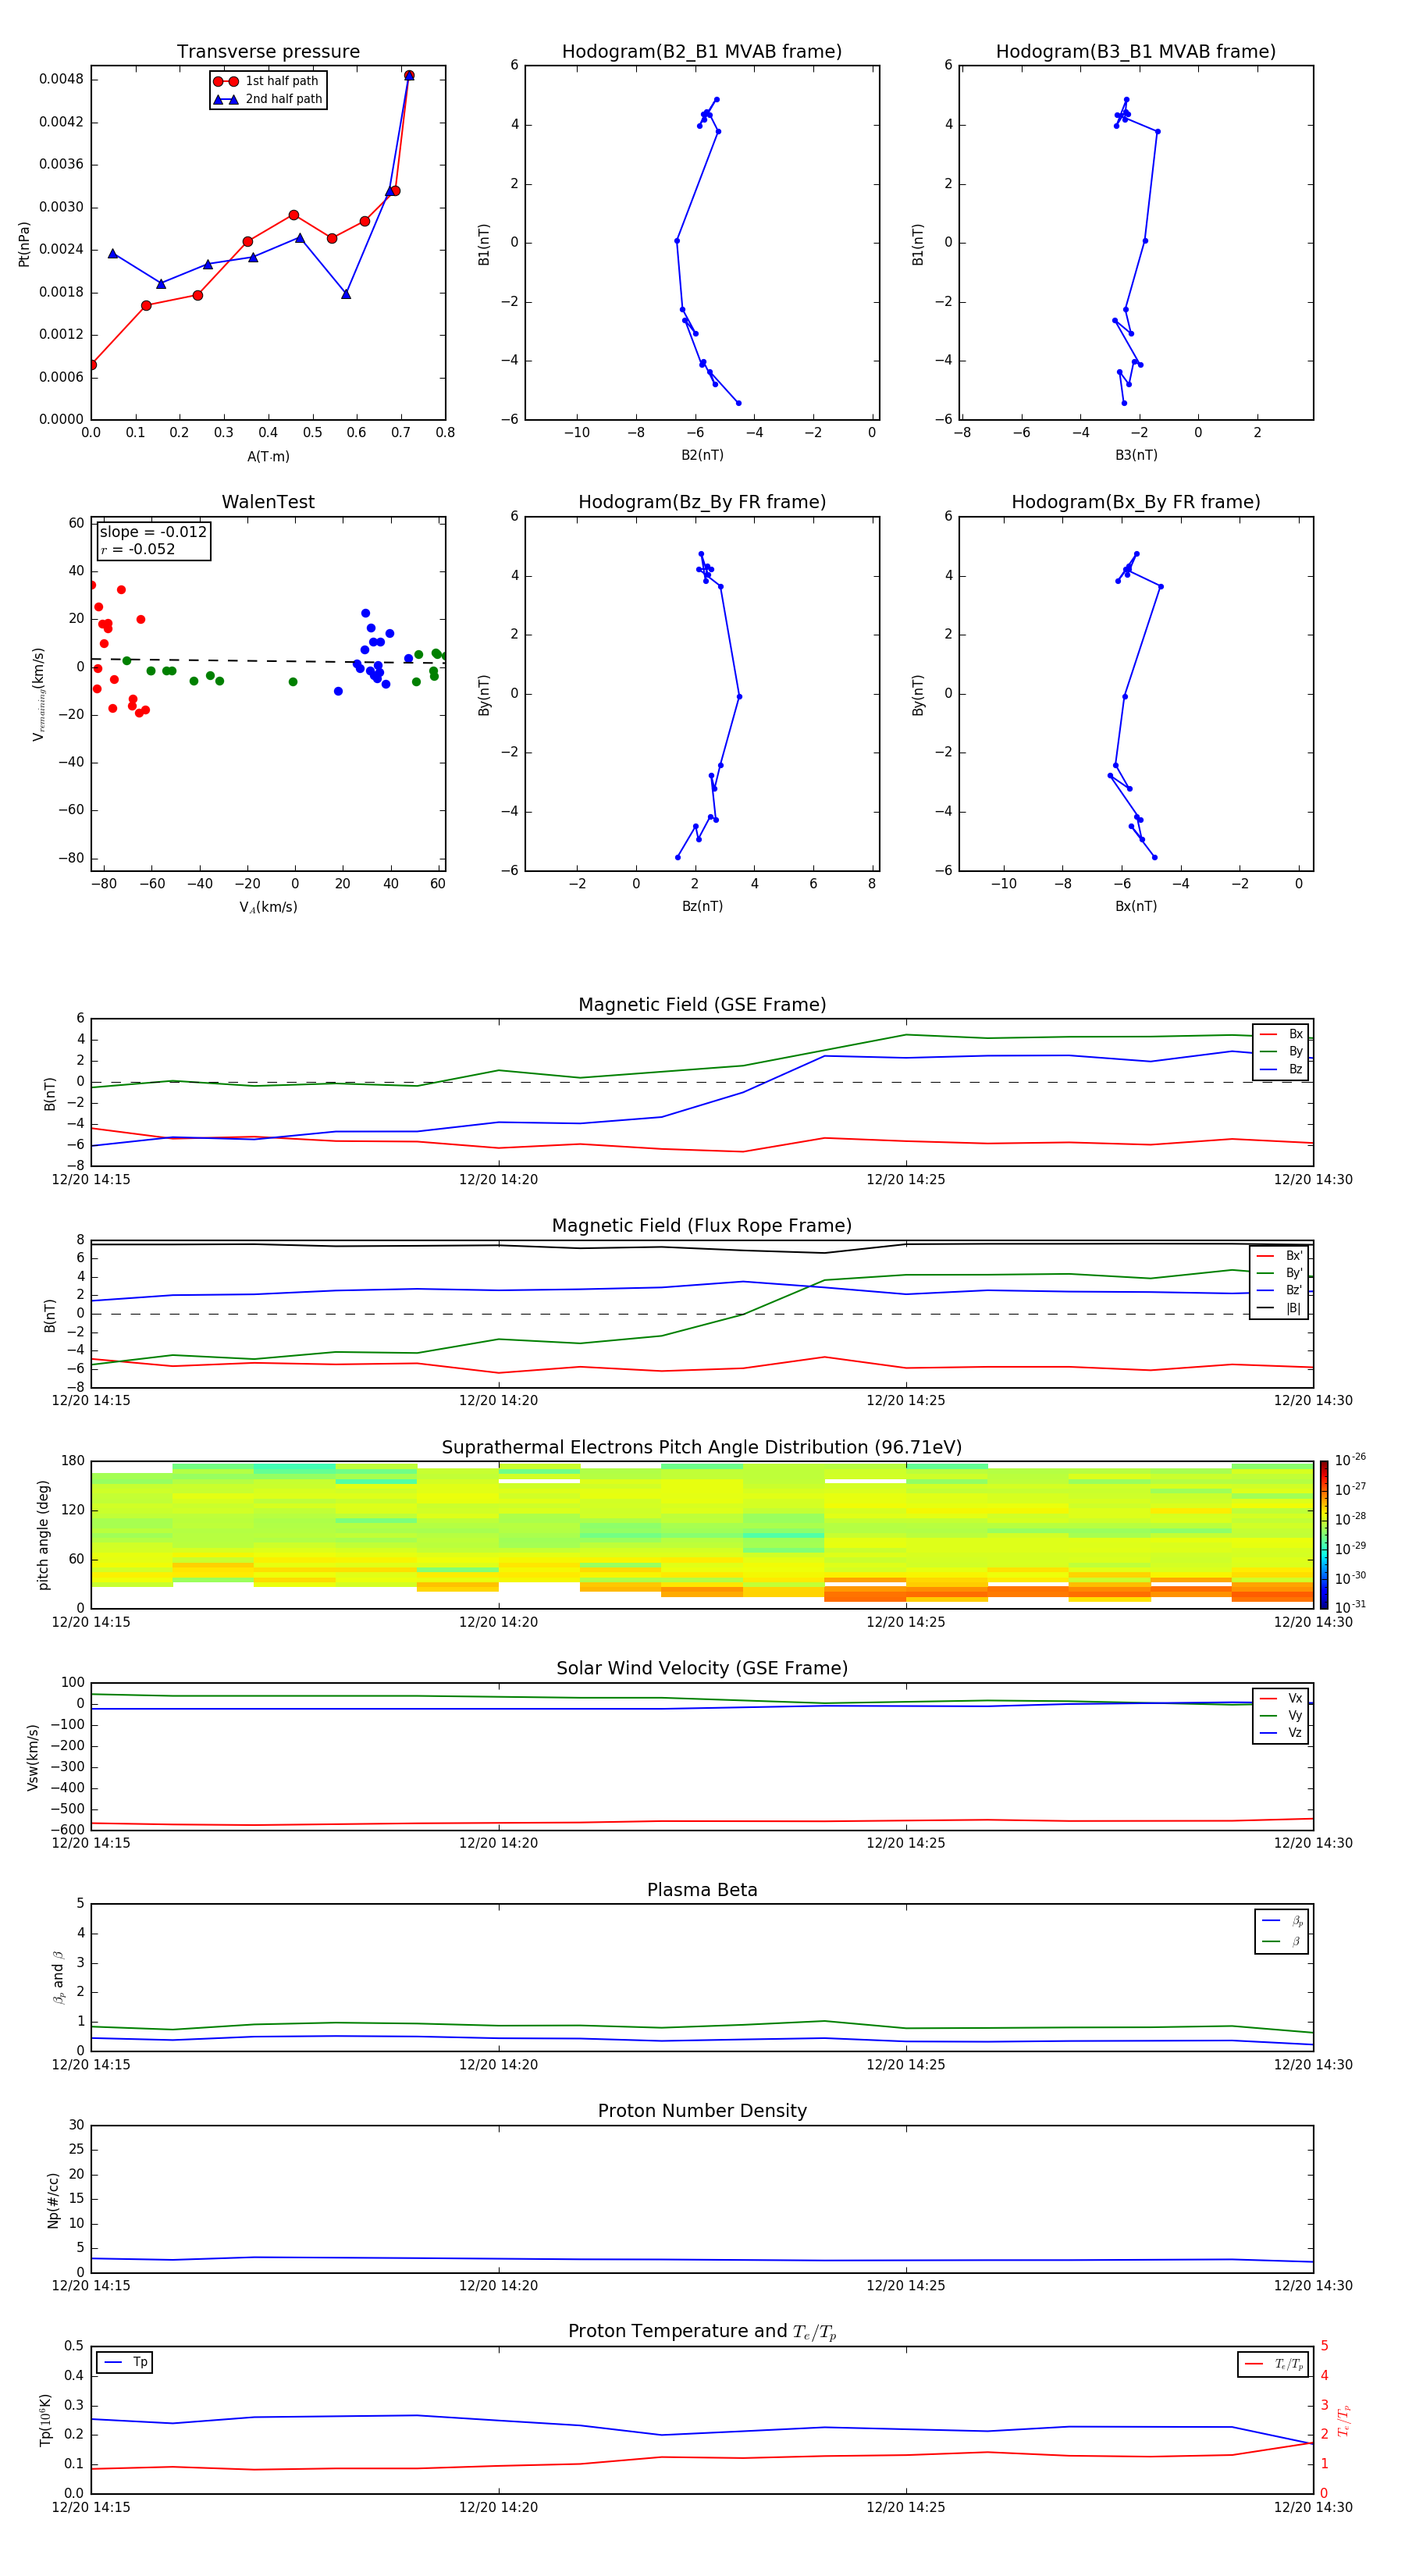Click the 'Np(#/cc)' y-axis label

pos(53,2200)
